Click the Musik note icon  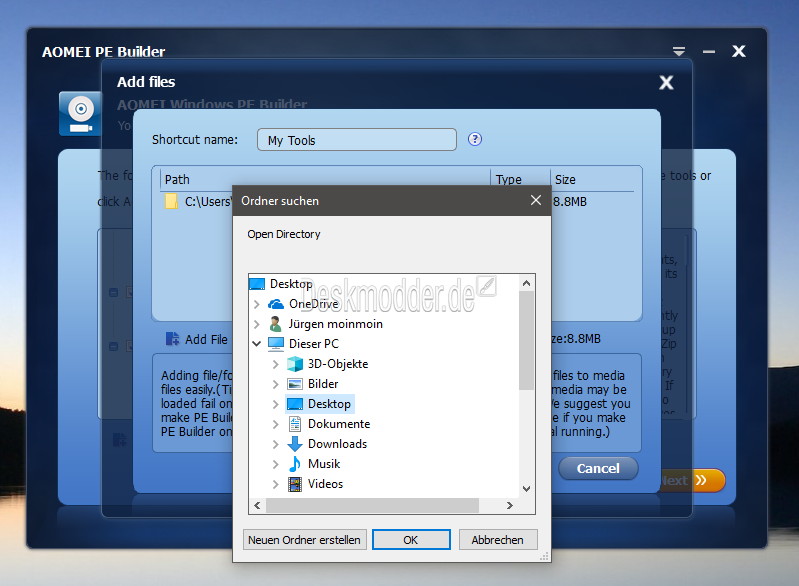pyautogui.click(x=295, y=464)
